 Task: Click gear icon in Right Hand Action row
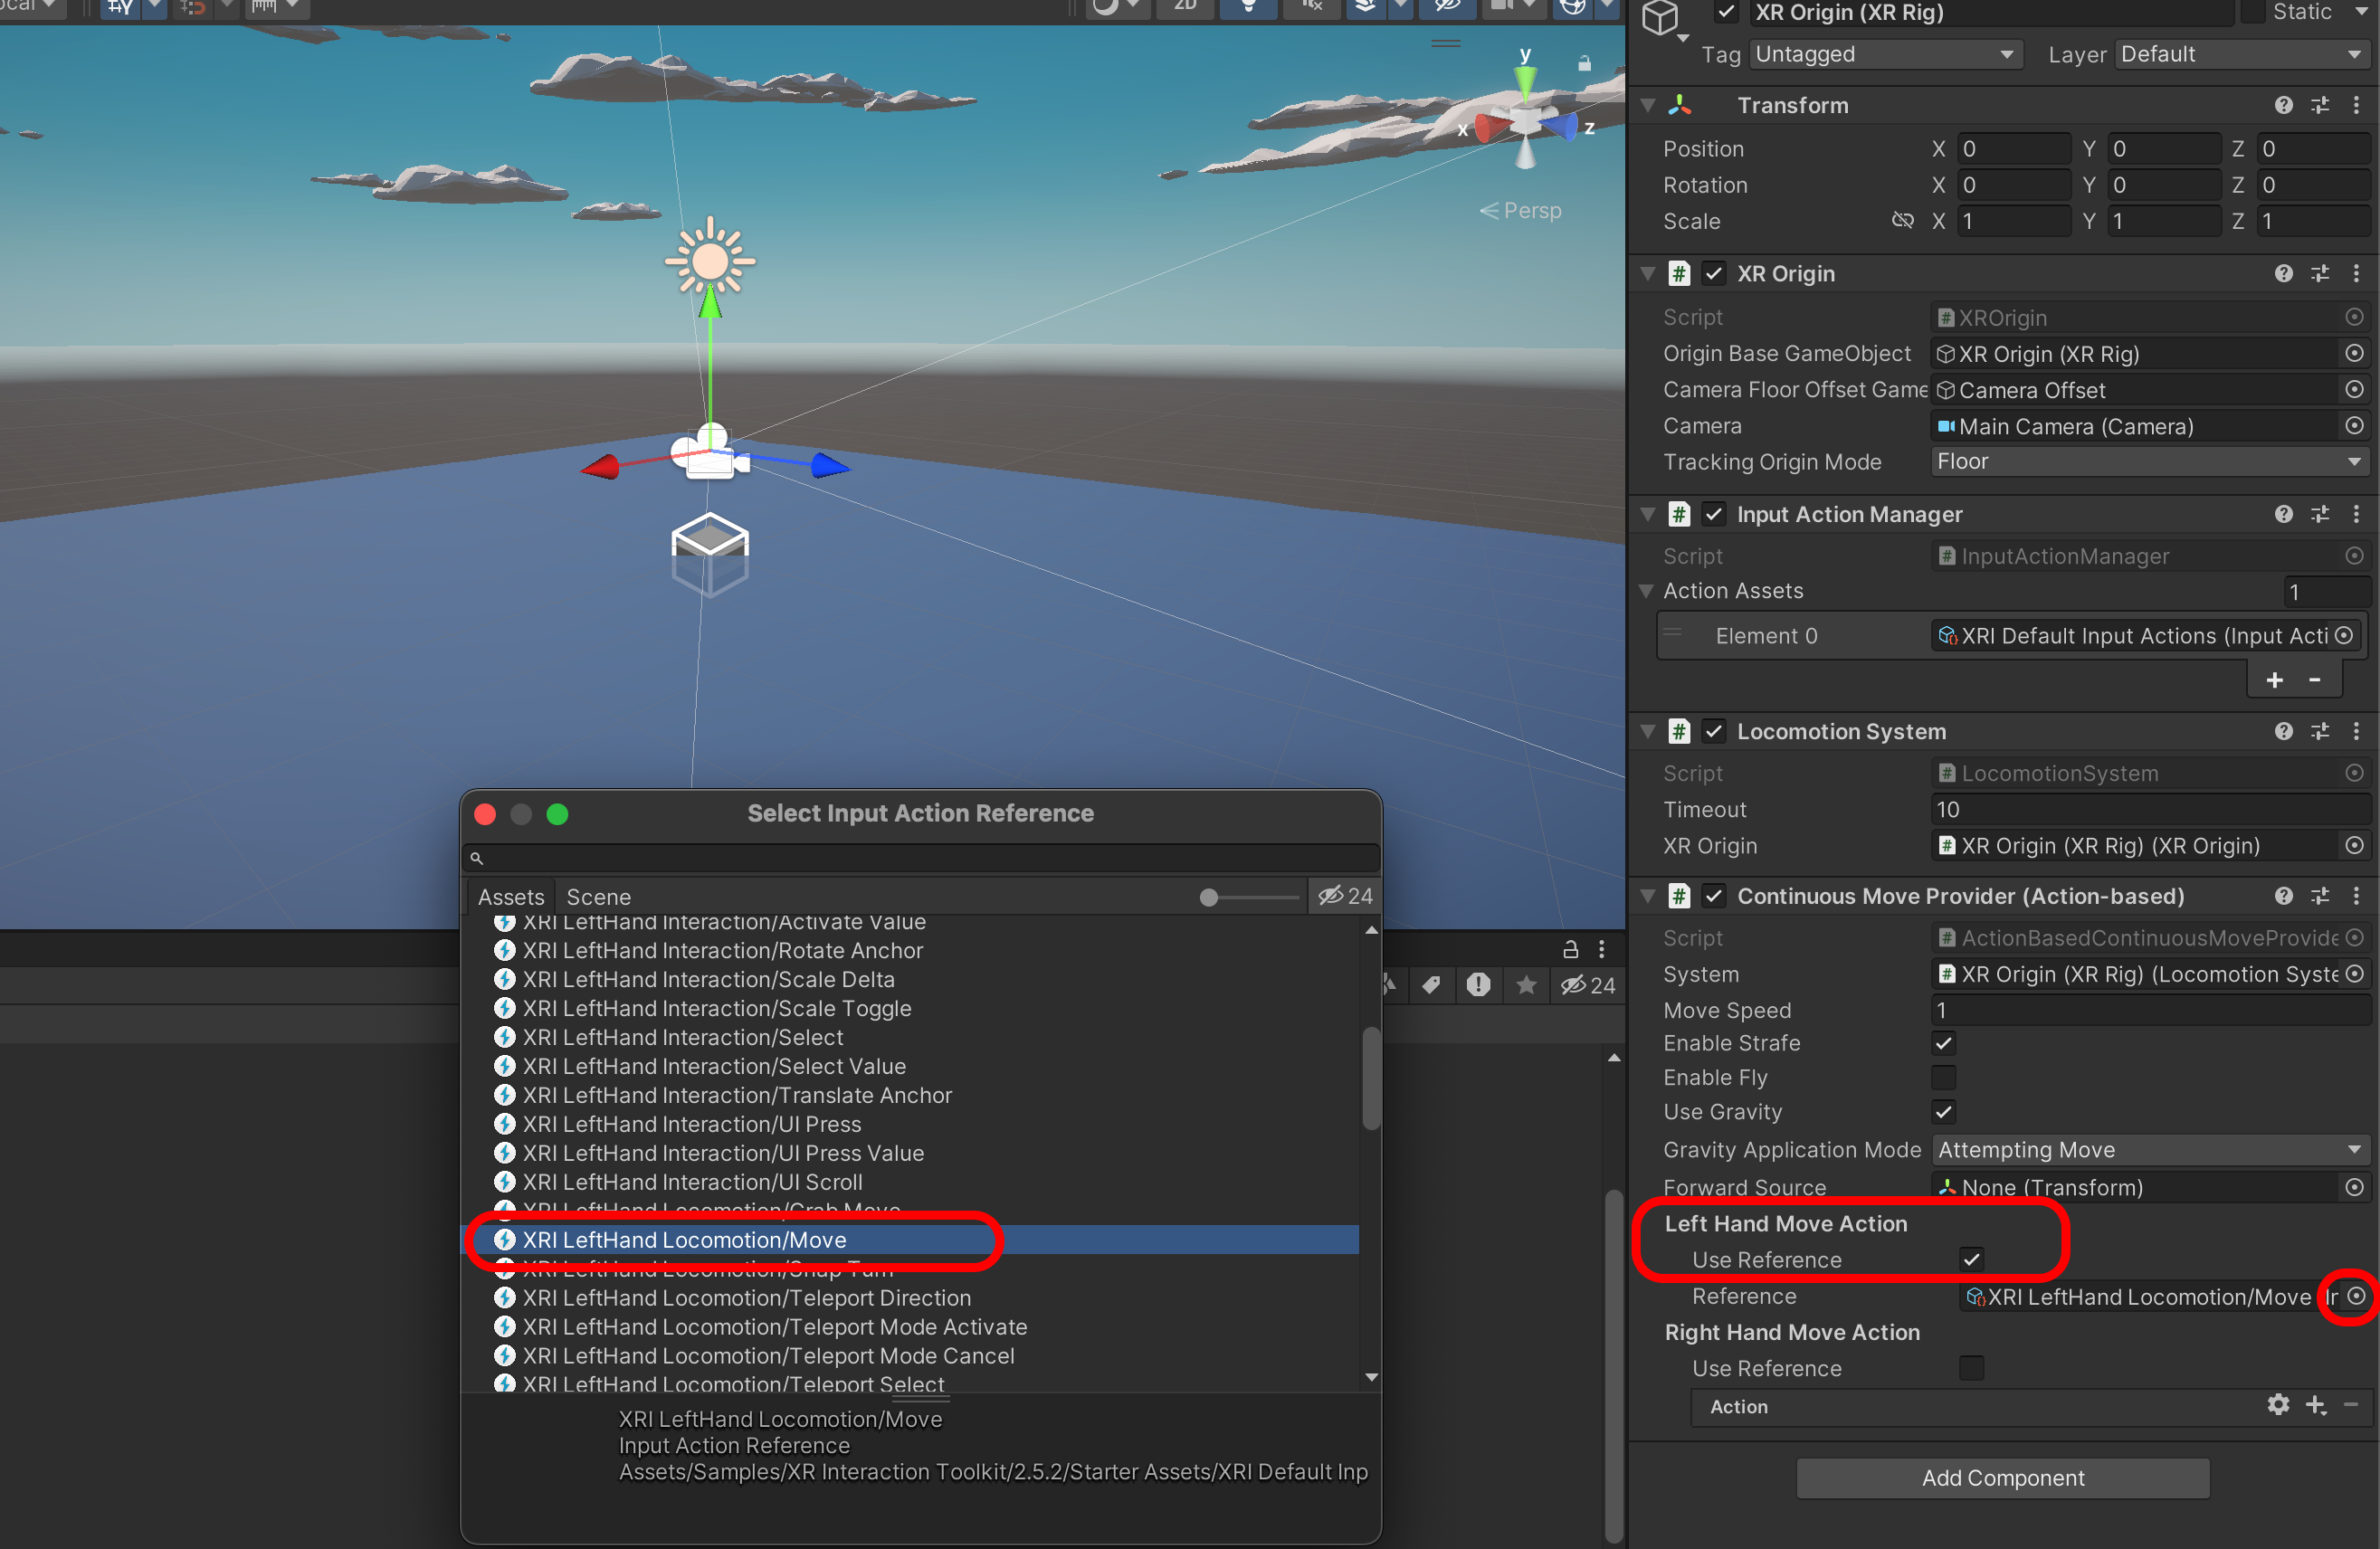[2278, 1405]
